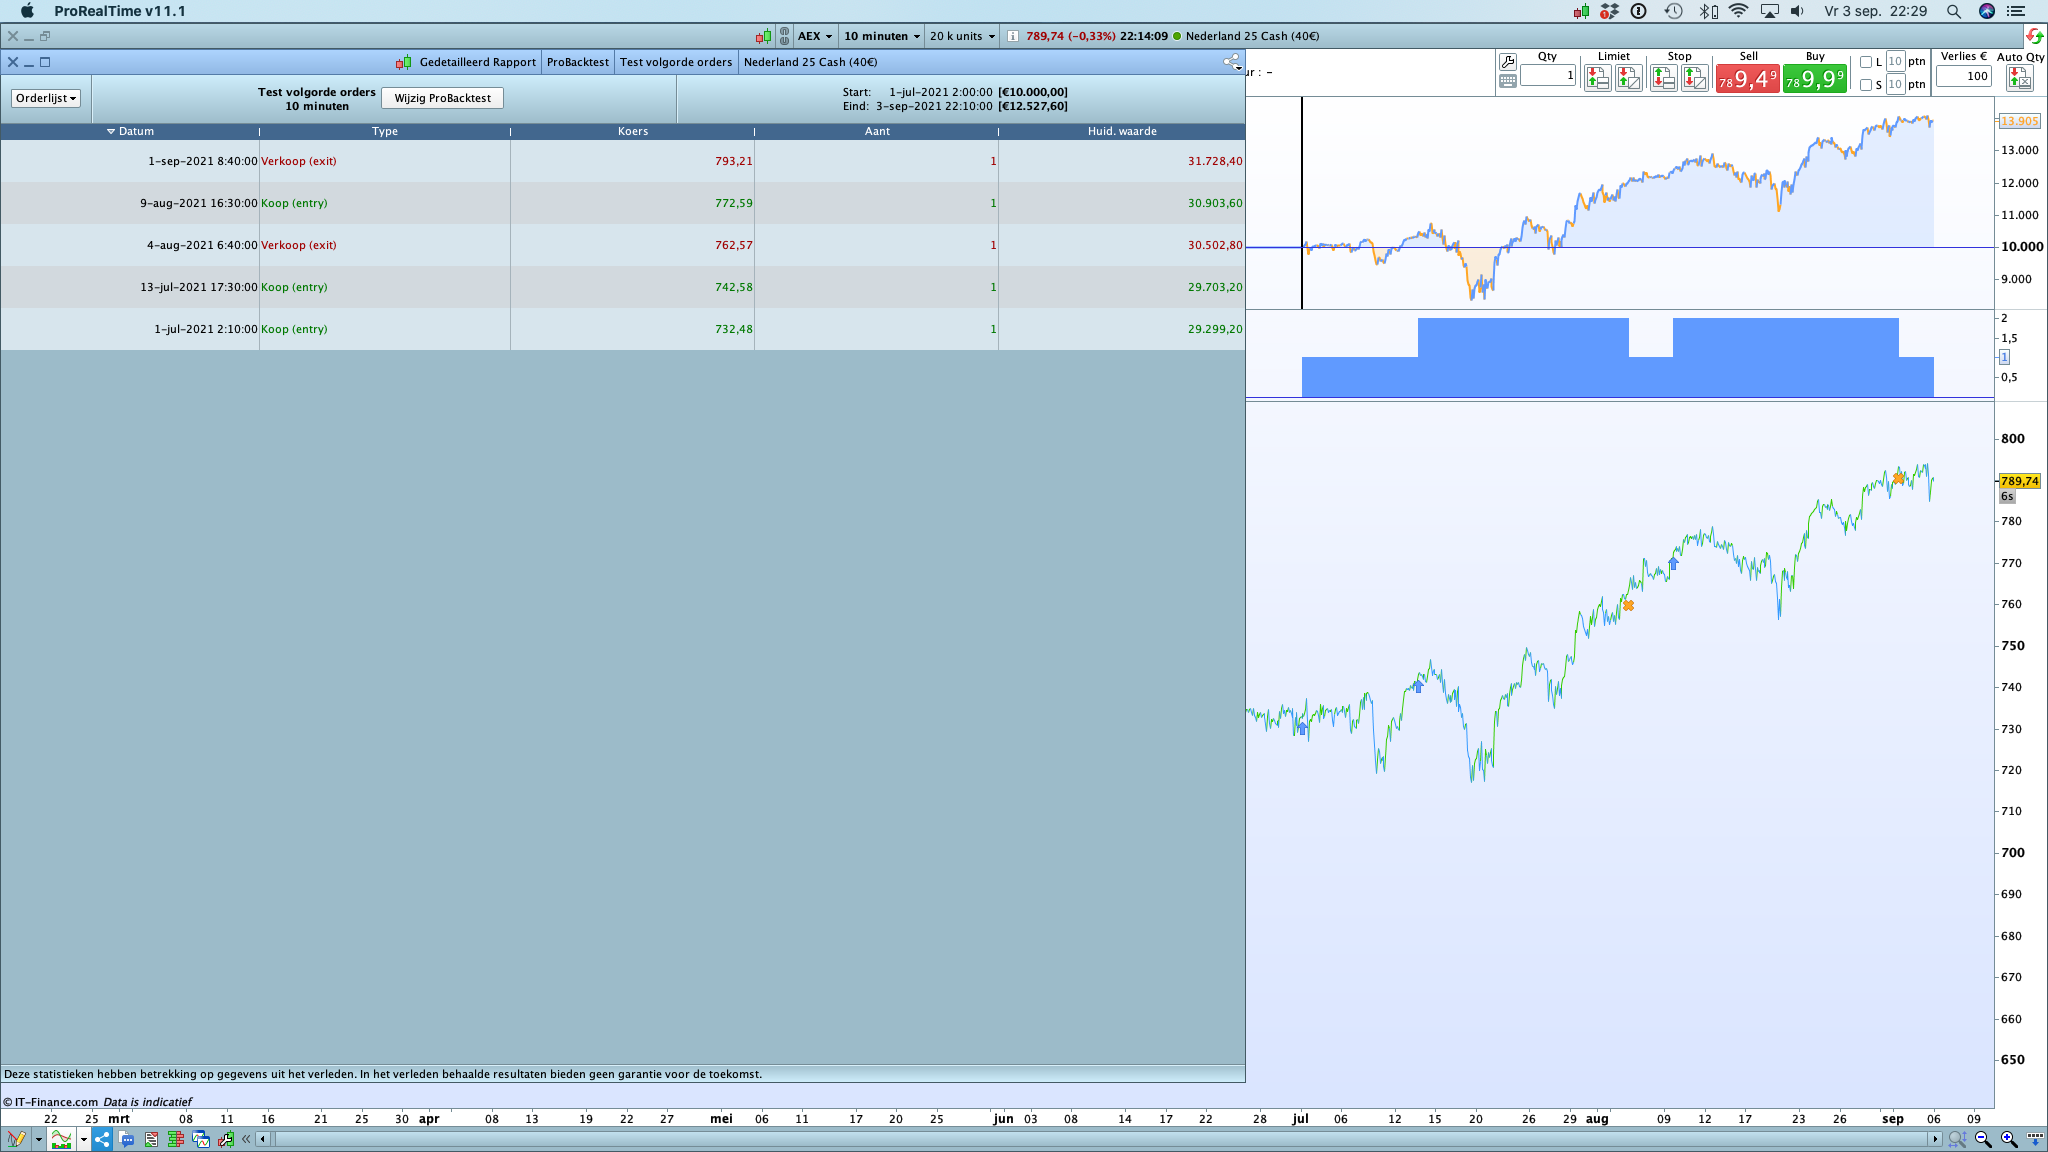
Task: Click the share icon in the bottom toolbar
Action: click(102, 1139)
